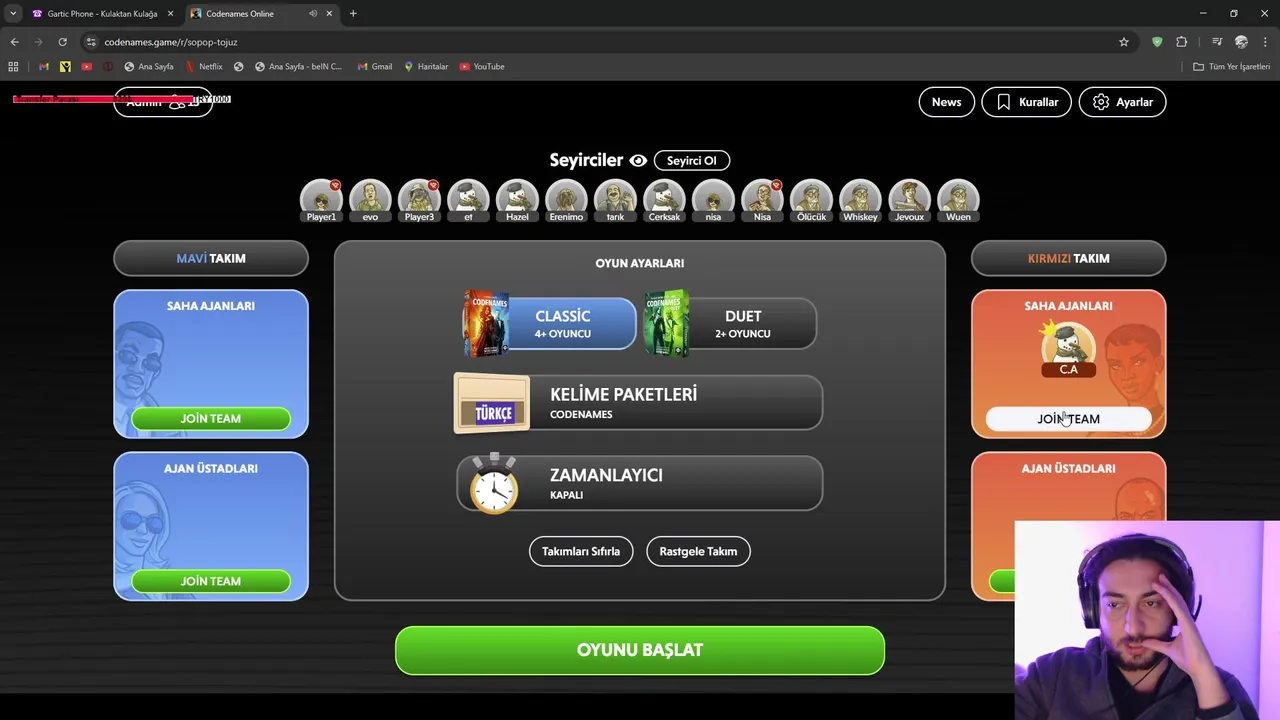Viewport: 1280px width, 720px height.
Task: Switch to the Gartic Phone tab
Action: (101, 14)
